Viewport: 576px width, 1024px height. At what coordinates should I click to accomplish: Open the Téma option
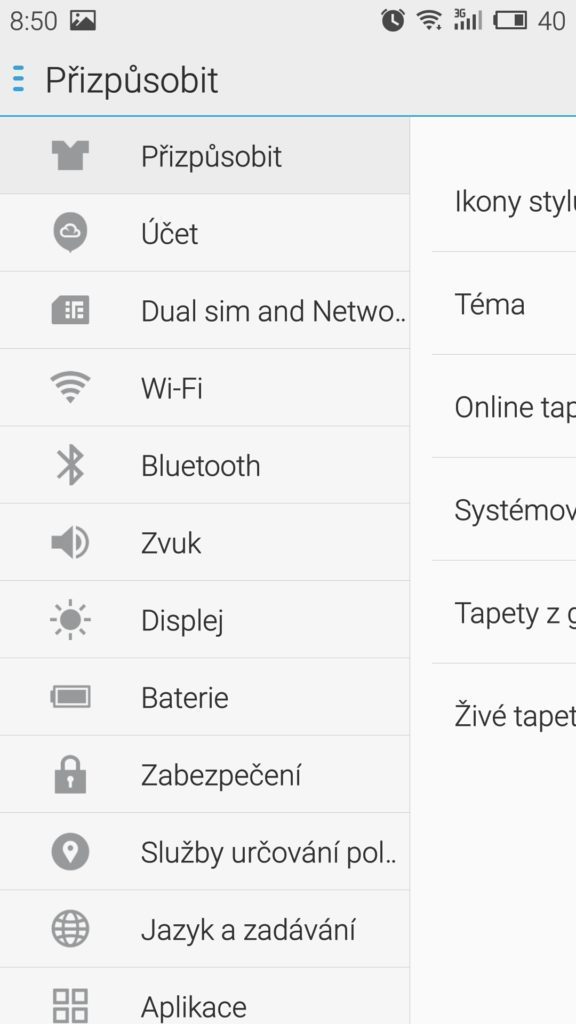click(504, 304)
